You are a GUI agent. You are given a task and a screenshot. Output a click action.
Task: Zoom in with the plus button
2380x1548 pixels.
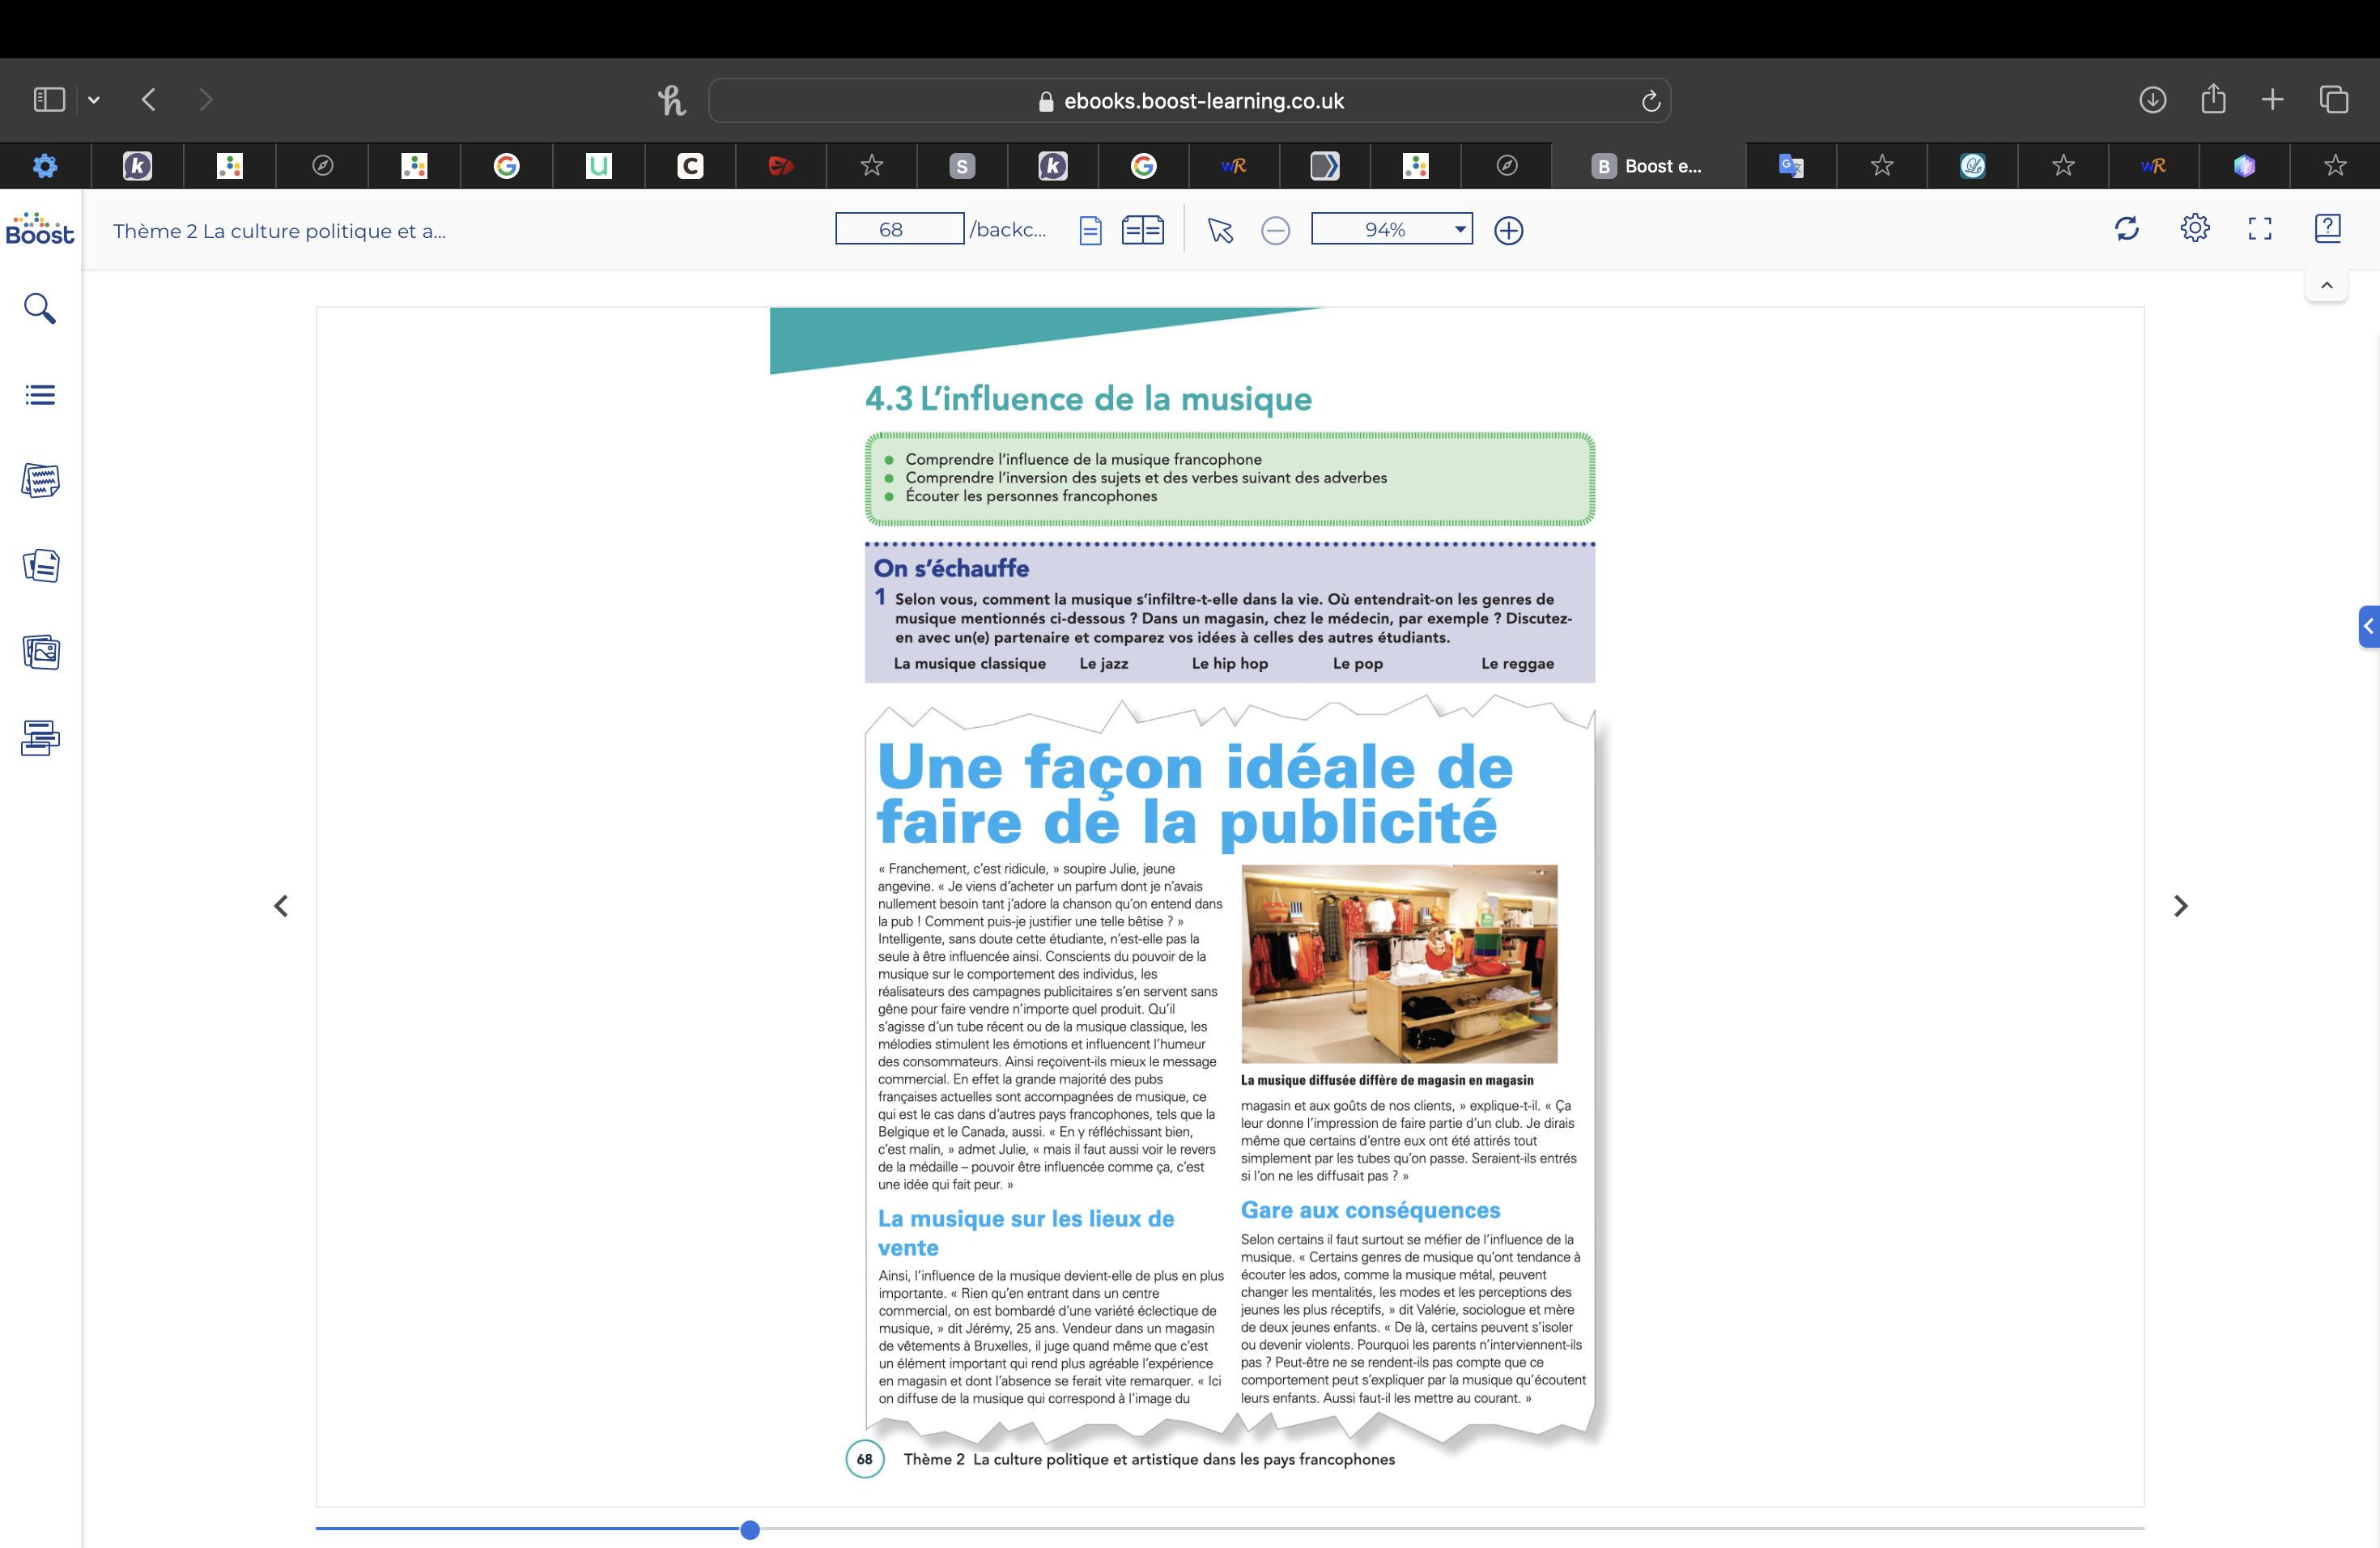tap(1508, 231)
